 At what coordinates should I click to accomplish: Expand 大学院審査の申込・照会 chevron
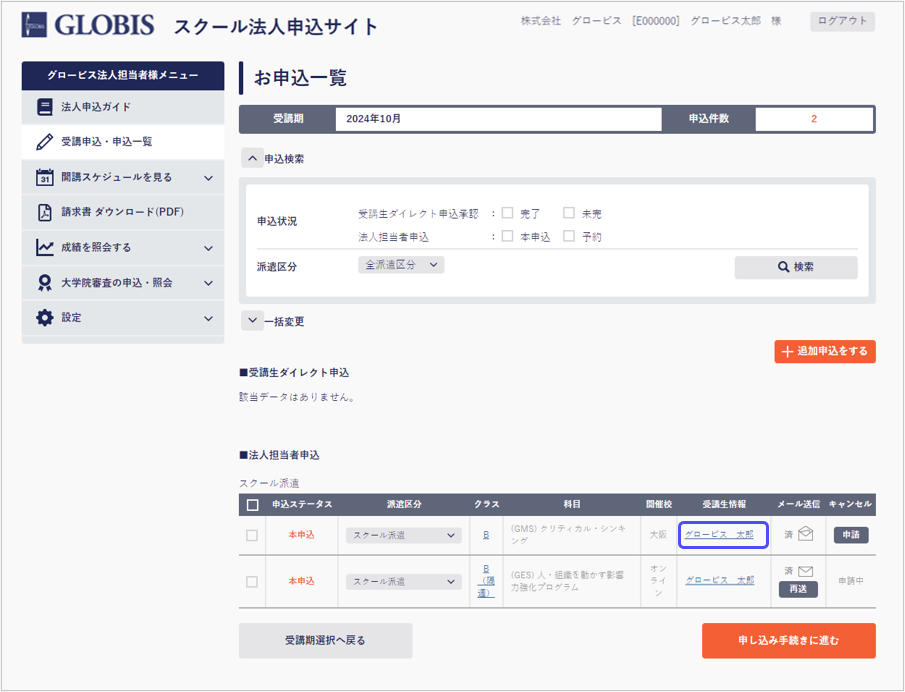pos(208,283)
